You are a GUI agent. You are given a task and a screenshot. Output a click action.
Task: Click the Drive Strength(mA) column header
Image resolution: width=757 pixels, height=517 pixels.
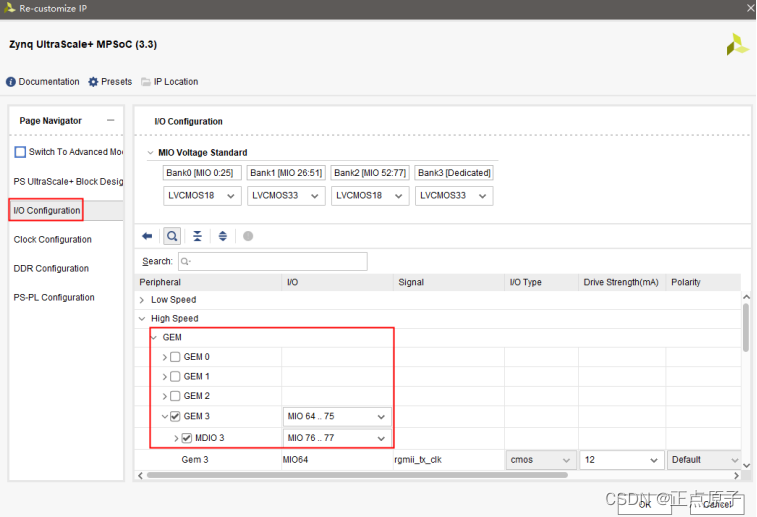click(x=622, y=282)
